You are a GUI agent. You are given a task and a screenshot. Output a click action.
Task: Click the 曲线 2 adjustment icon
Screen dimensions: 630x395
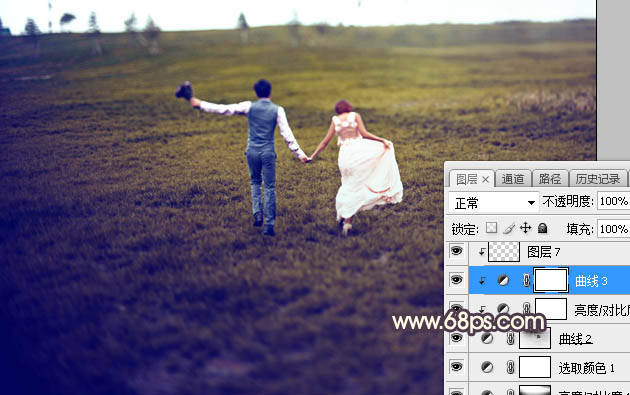(x=487, y=338)
